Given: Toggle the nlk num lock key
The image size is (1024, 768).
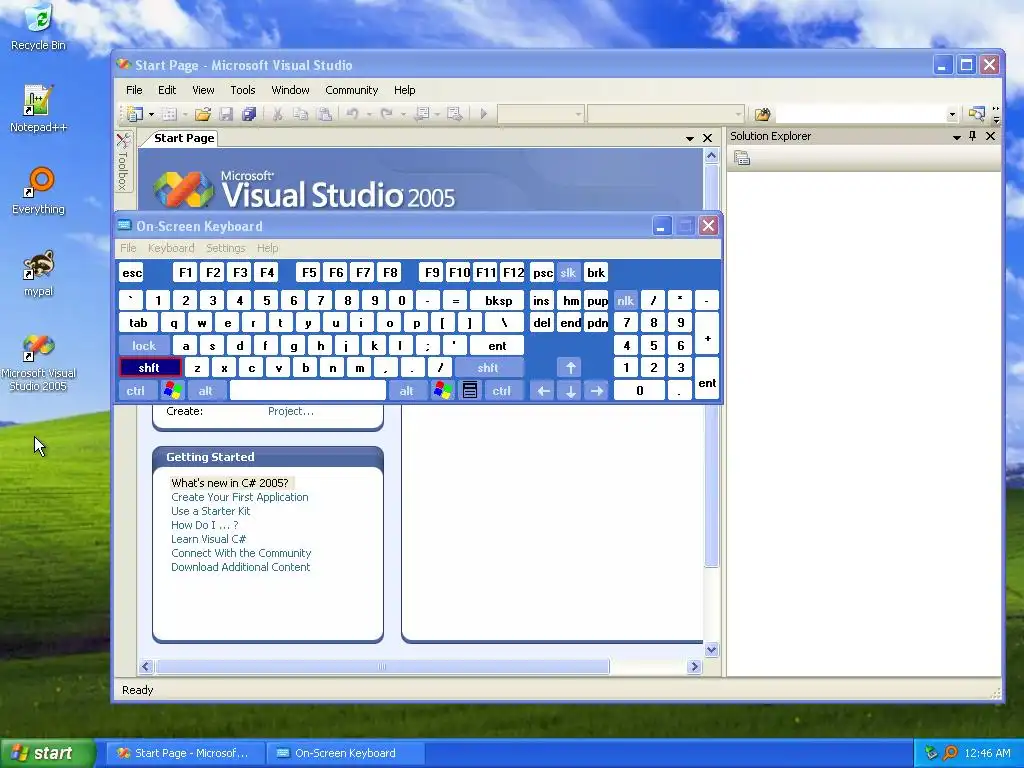Looking at the screenshot, I should (x=626, y=300).
